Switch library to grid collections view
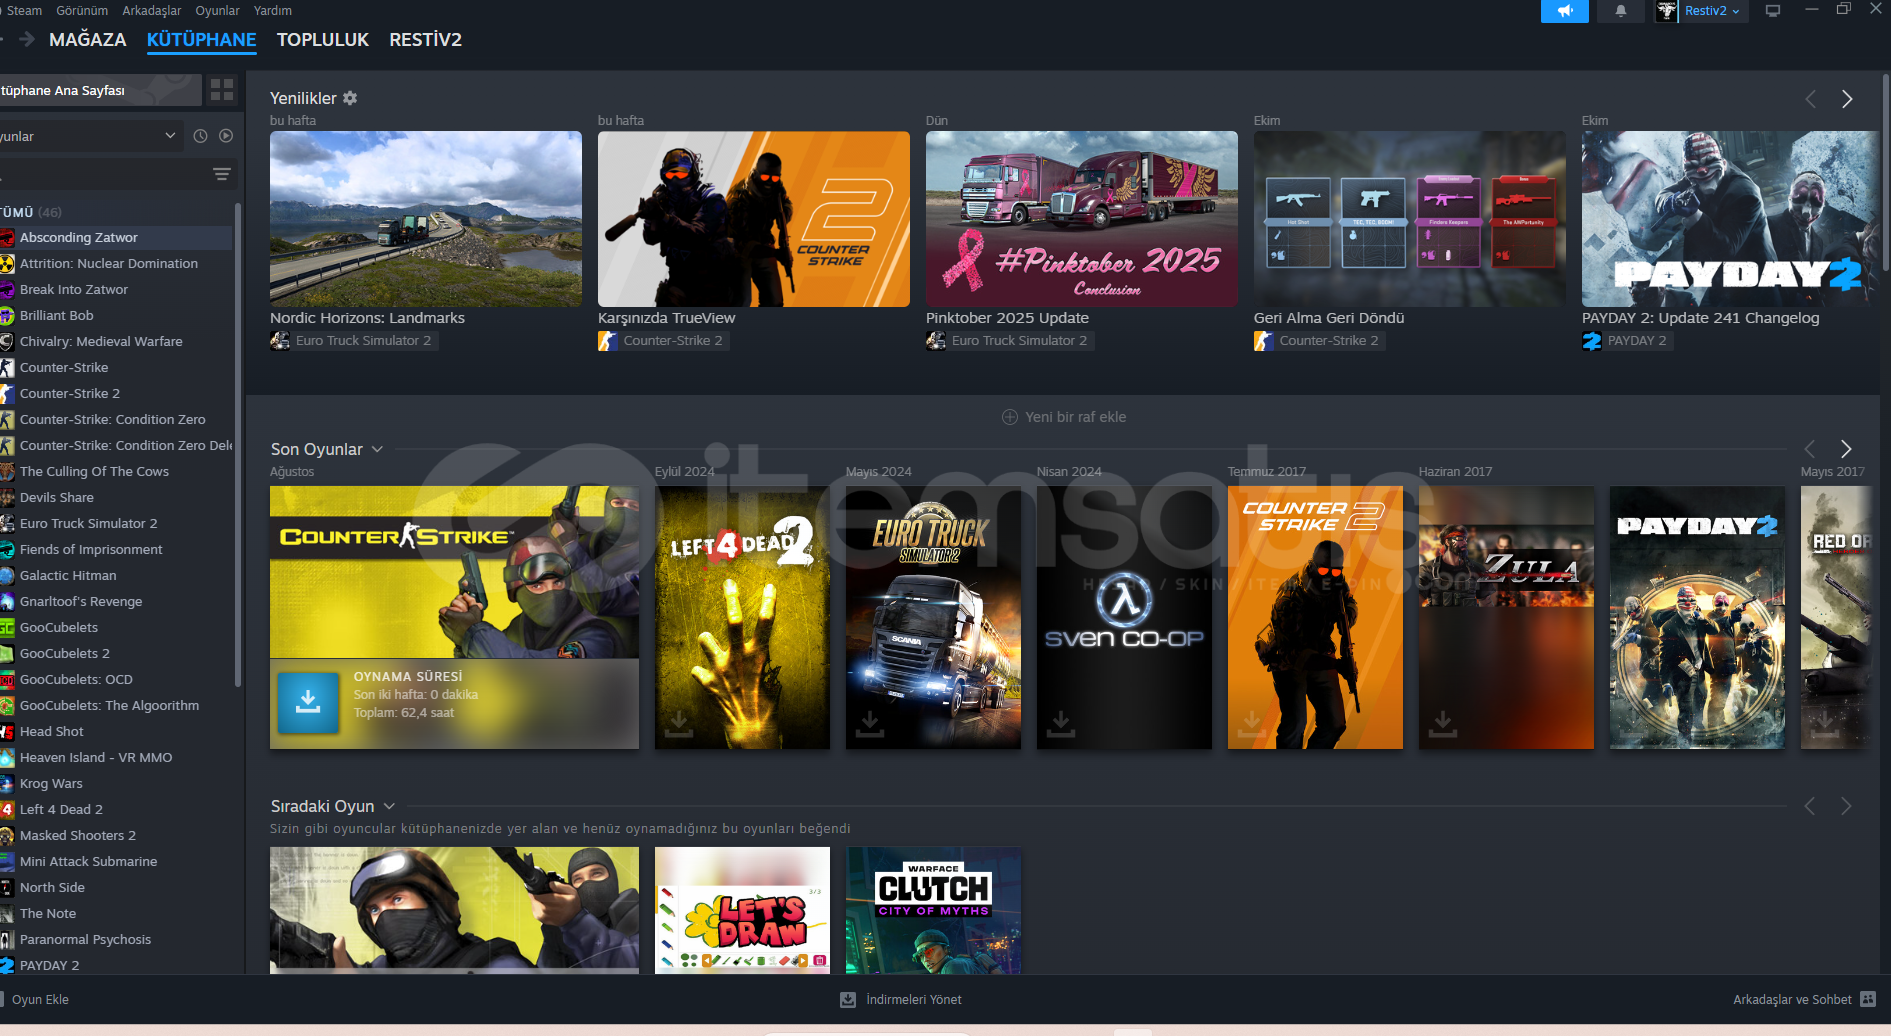 (222, 90)
